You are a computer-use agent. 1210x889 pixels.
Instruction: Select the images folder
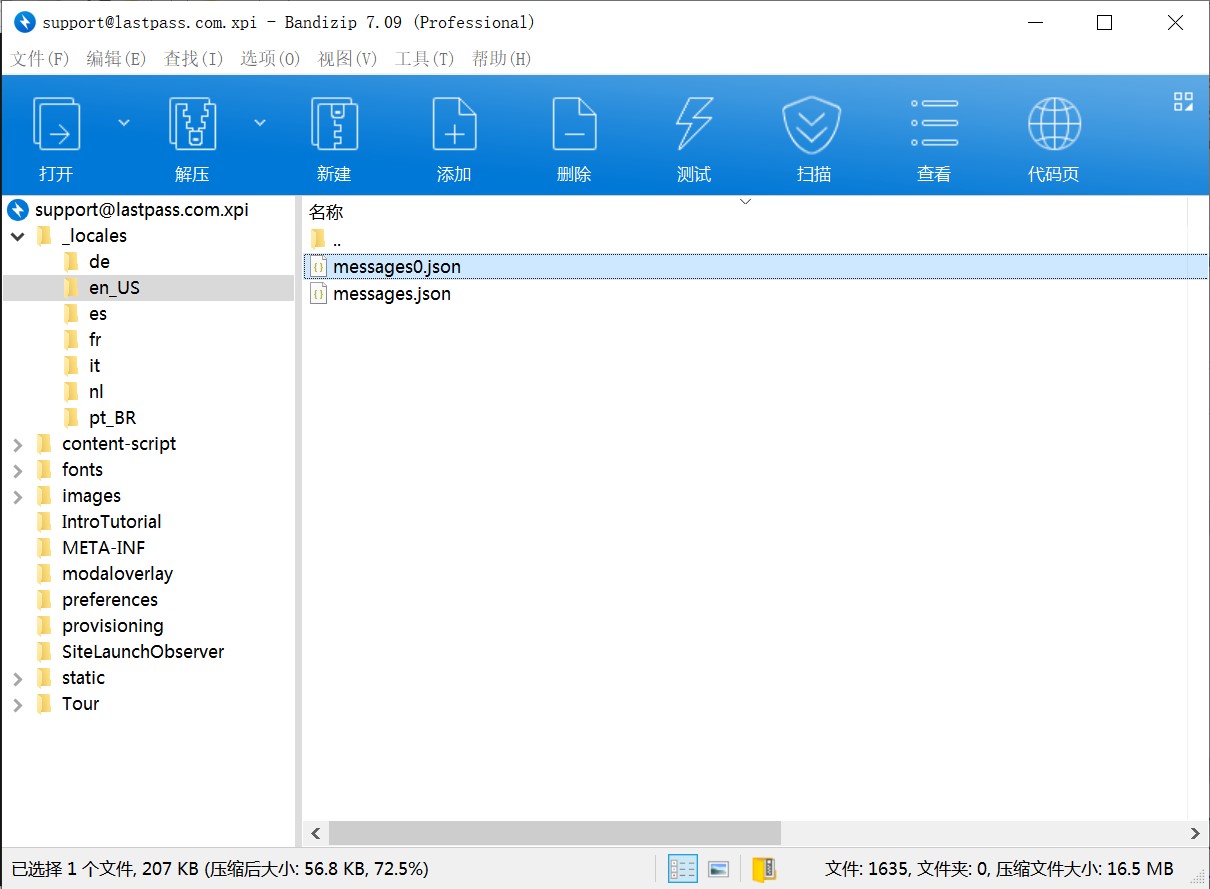(91, 496)
